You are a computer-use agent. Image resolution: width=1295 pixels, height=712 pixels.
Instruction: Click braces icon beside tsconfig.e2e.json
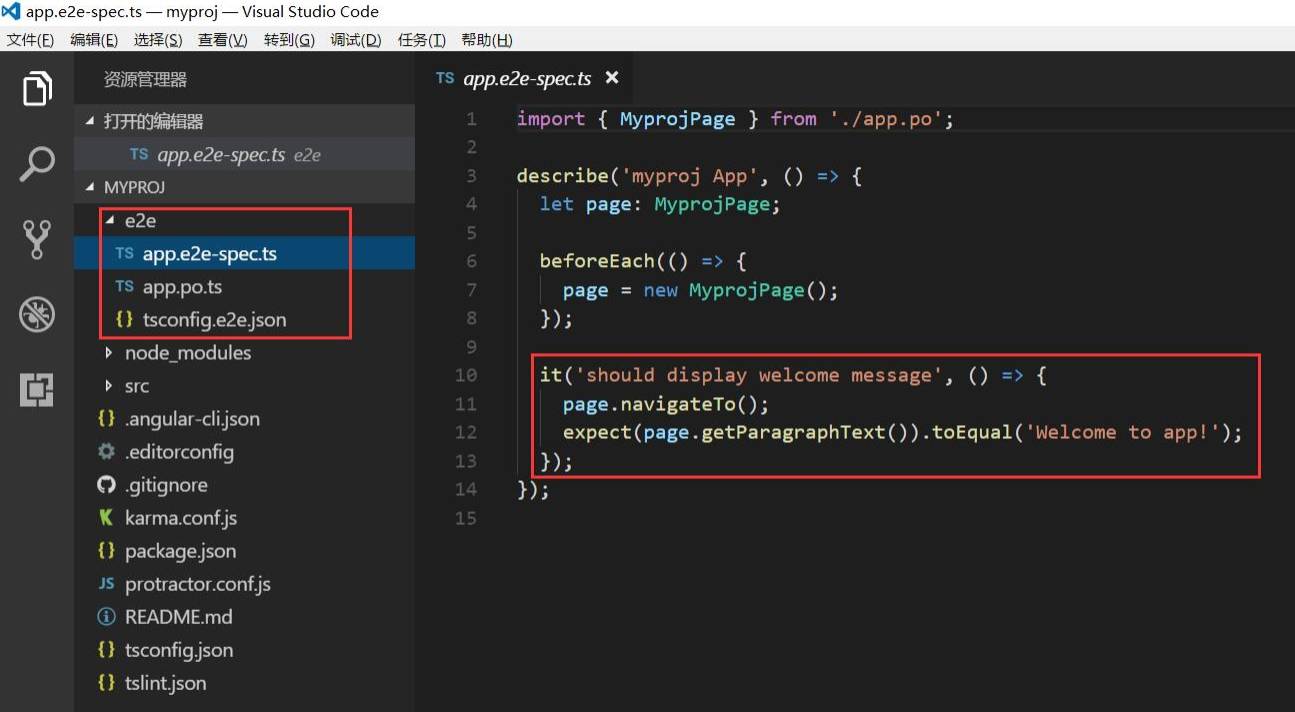124,320
